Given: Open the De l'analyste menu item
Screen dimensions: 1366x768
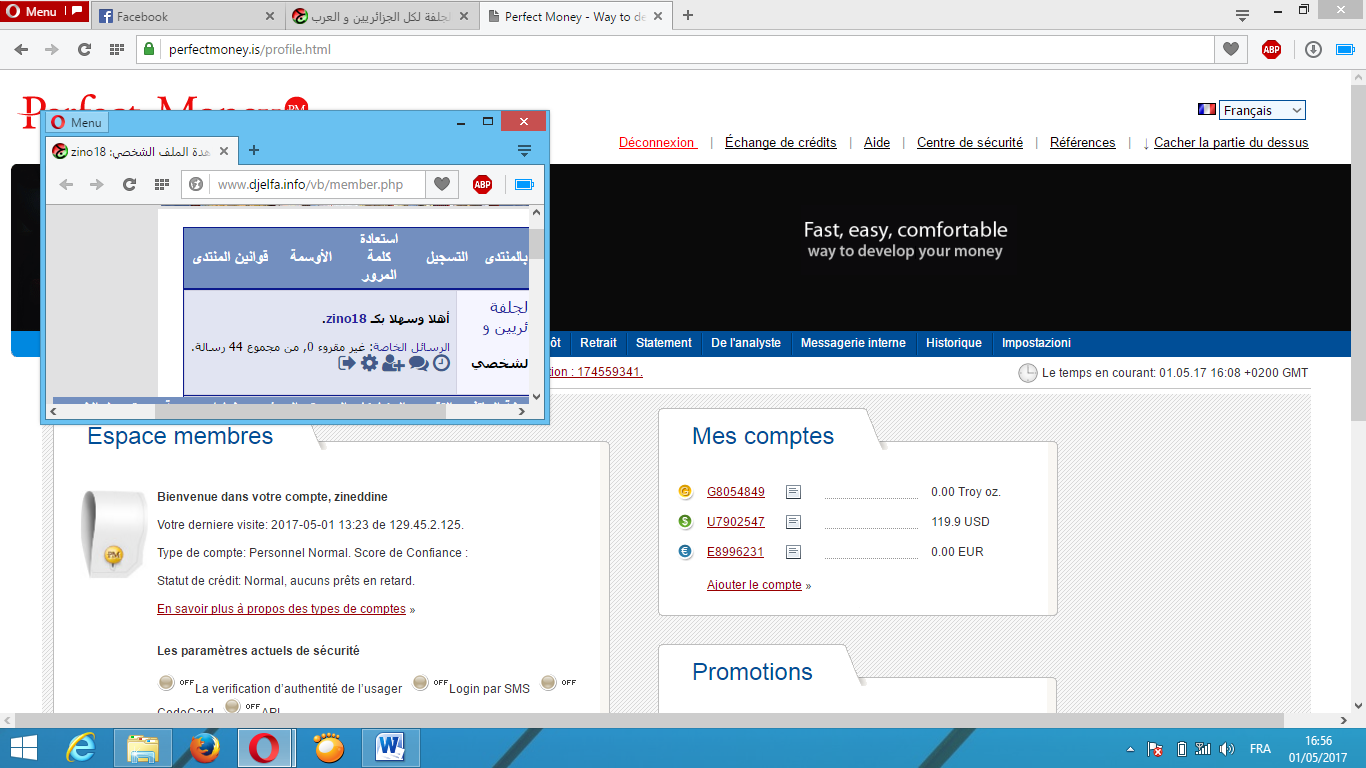Looking at the screenshot, I should [746, 343].
